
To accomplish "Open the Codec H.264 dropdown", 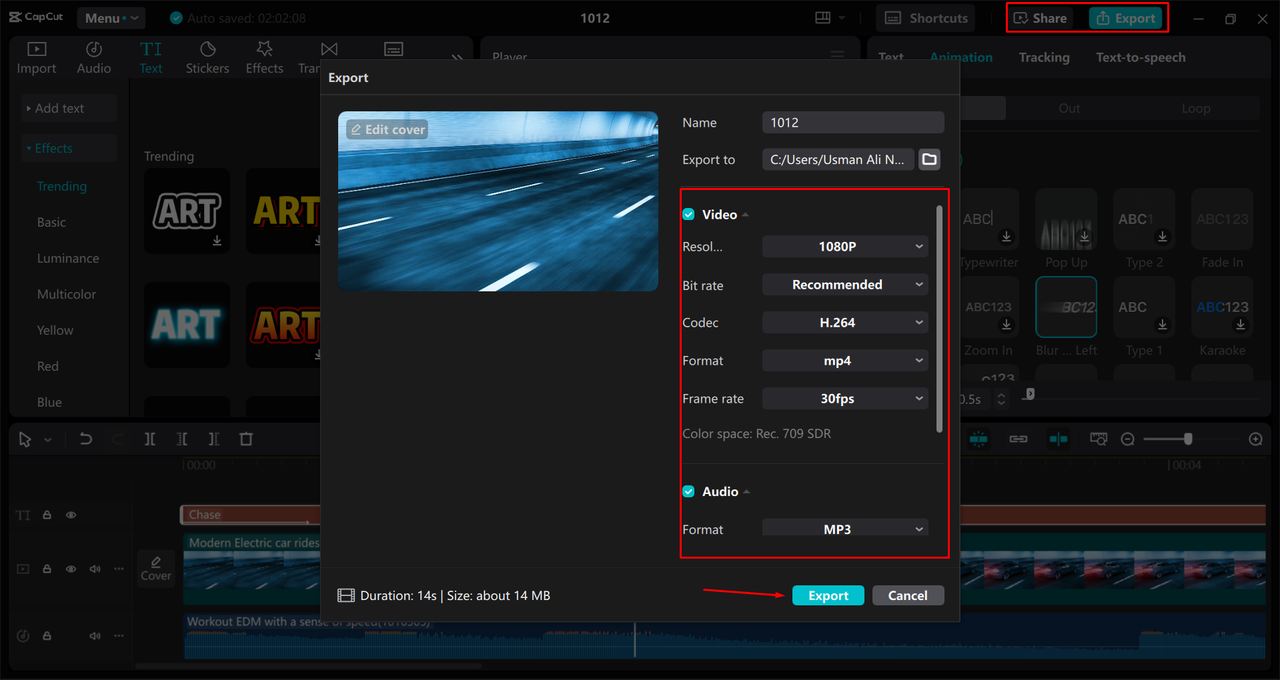I will point(845,323).
